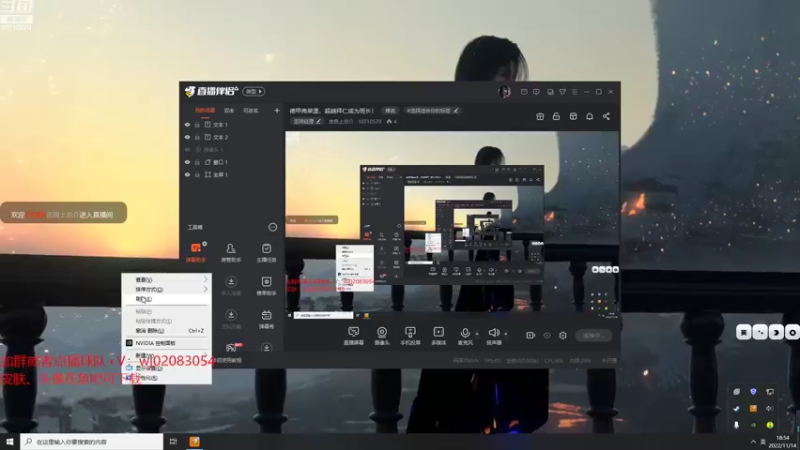Add a 手机投屏 phone-cast source
The image size is (800, 450).
410,336
